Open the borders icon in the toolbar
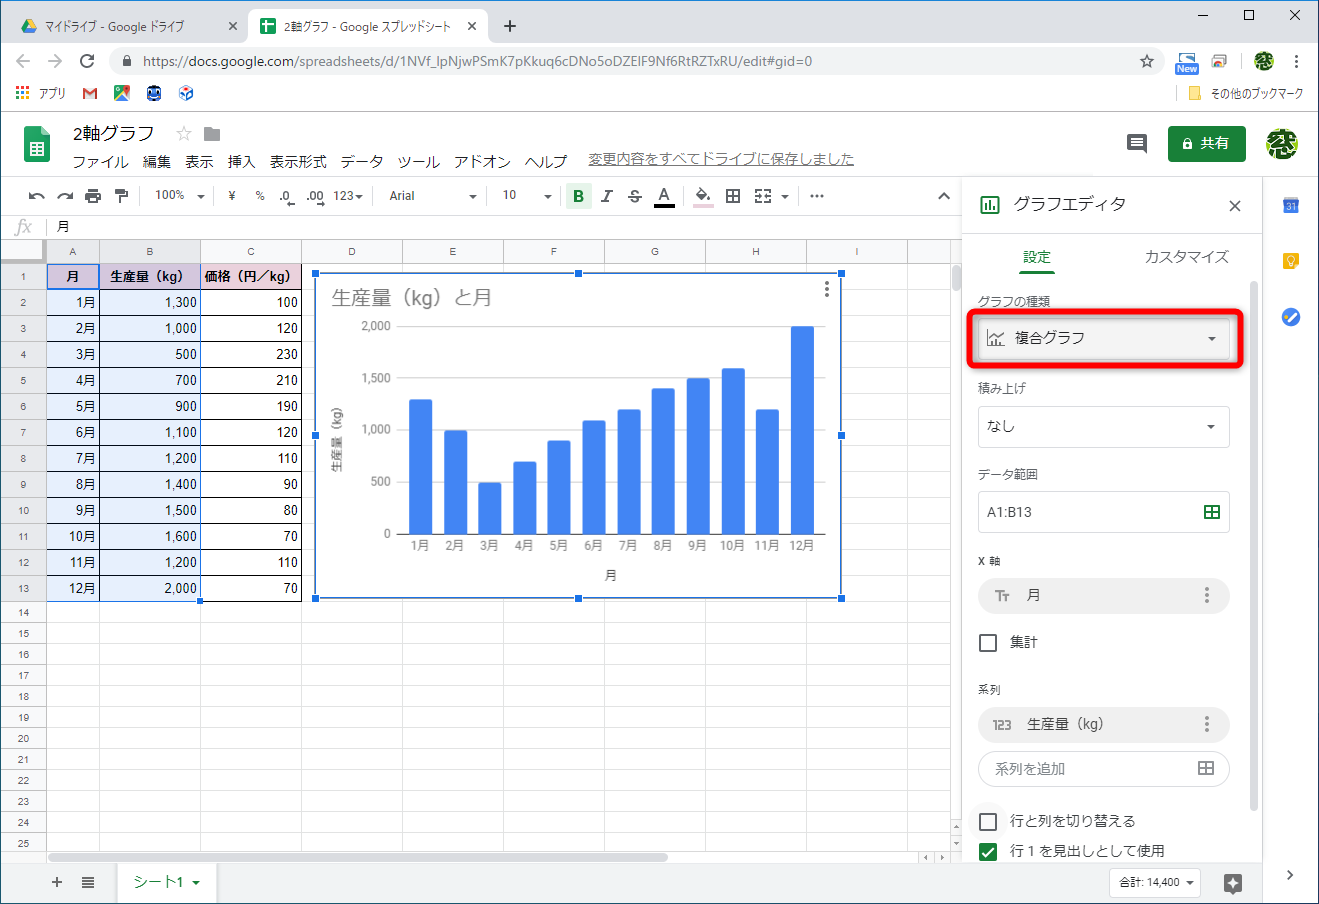 click(733, 196)
